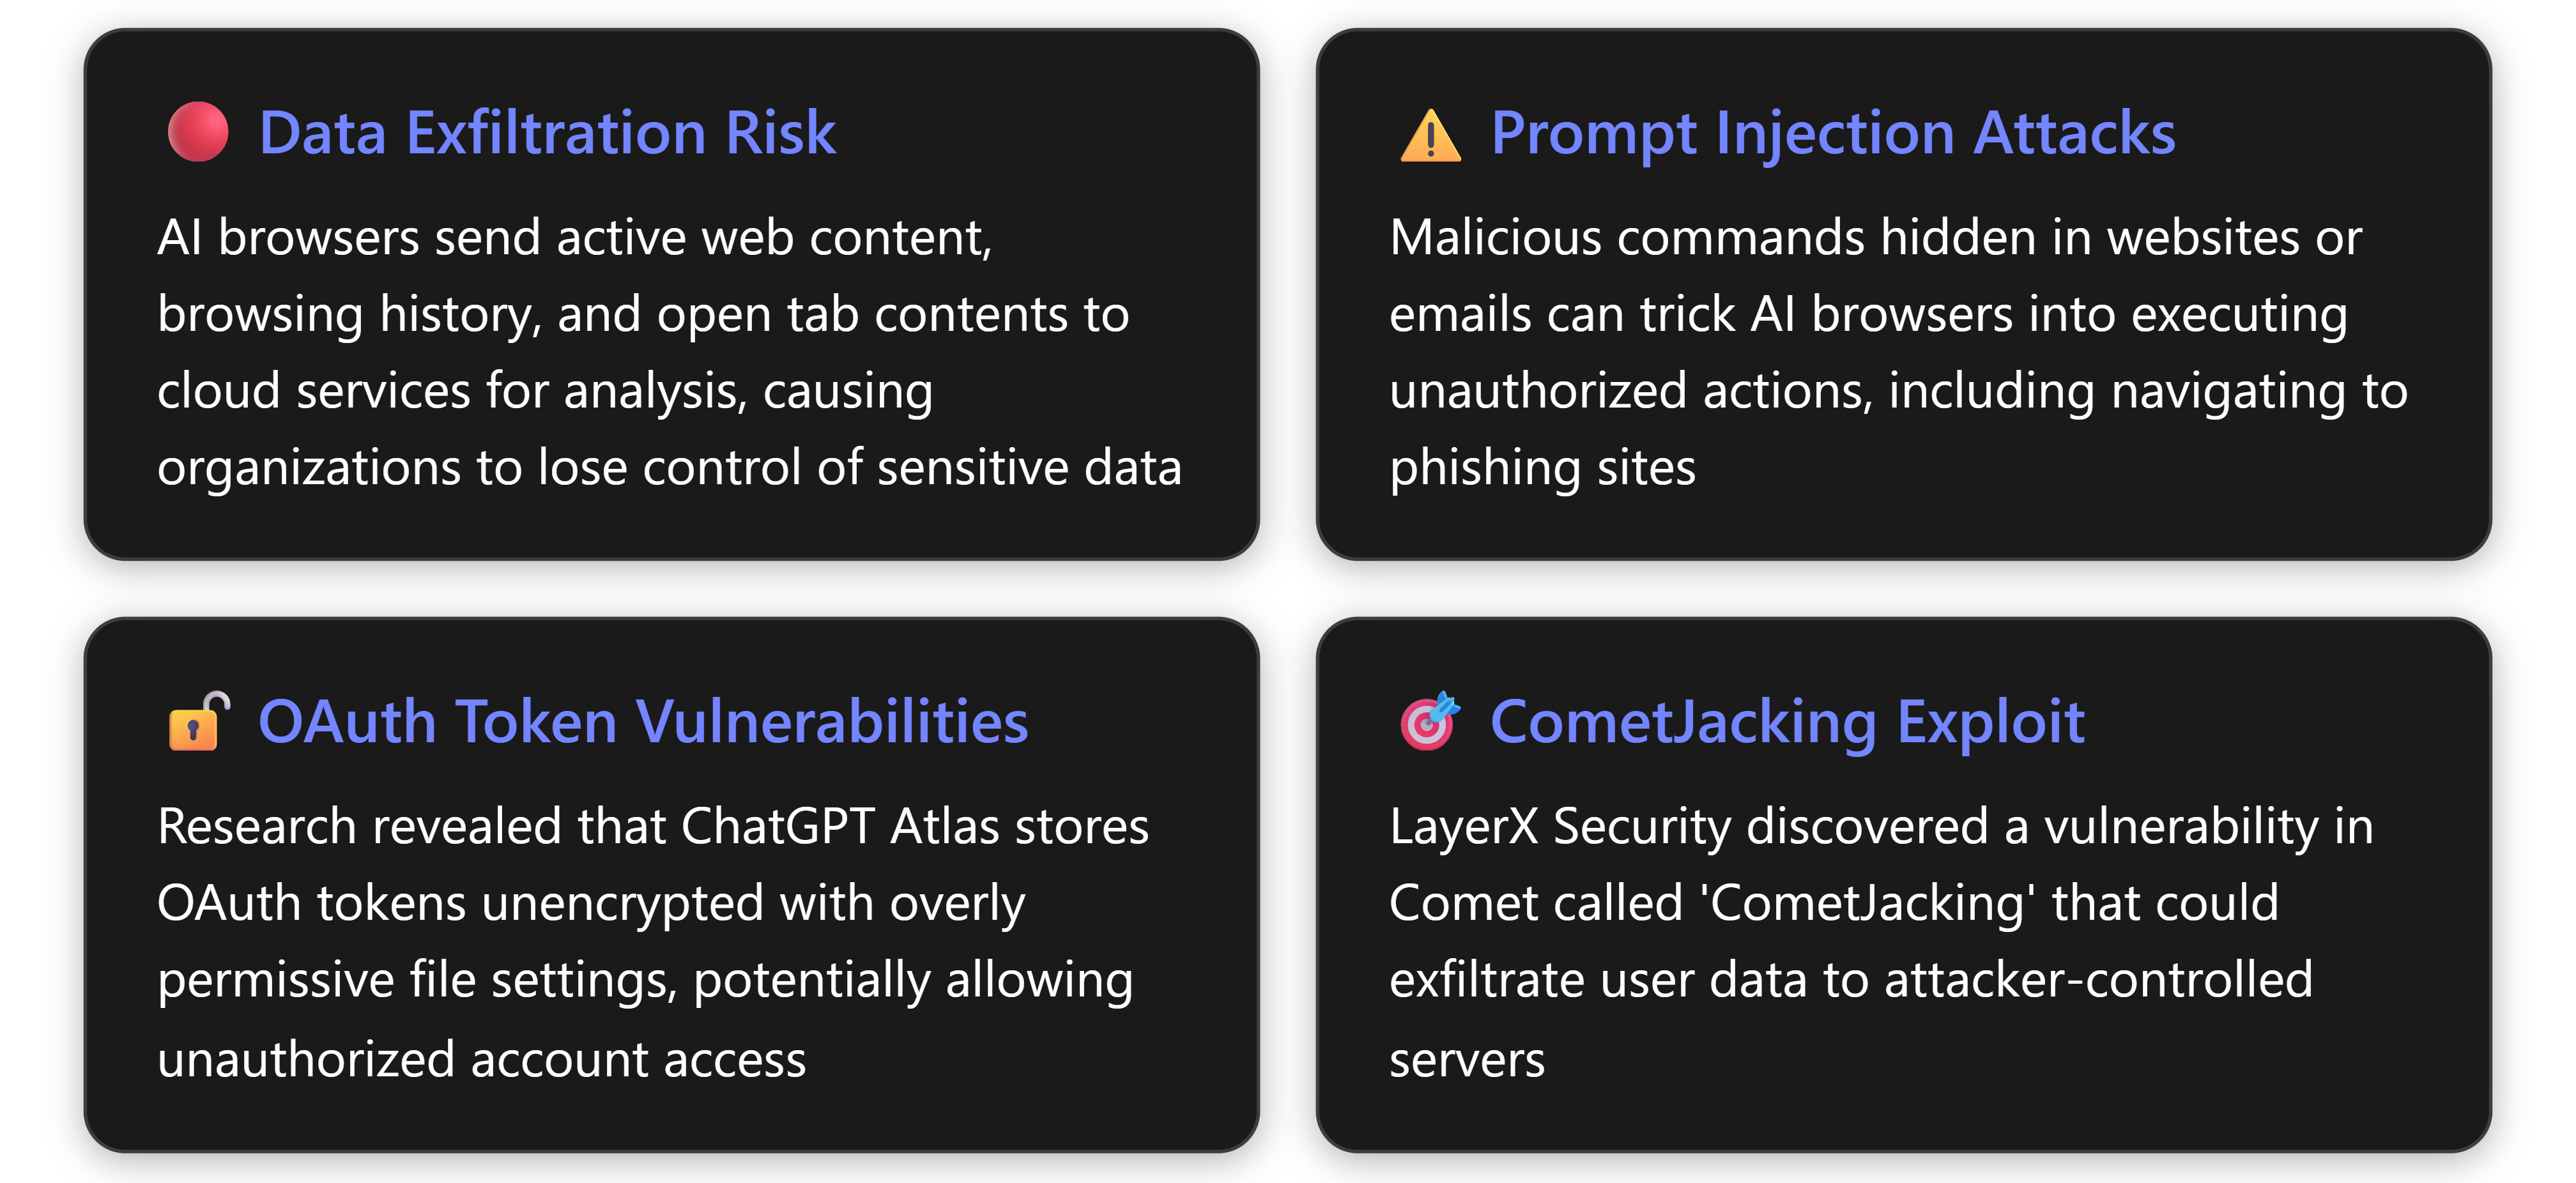
Task: Click the open padlock icon
Action: [x=198, y=721]
